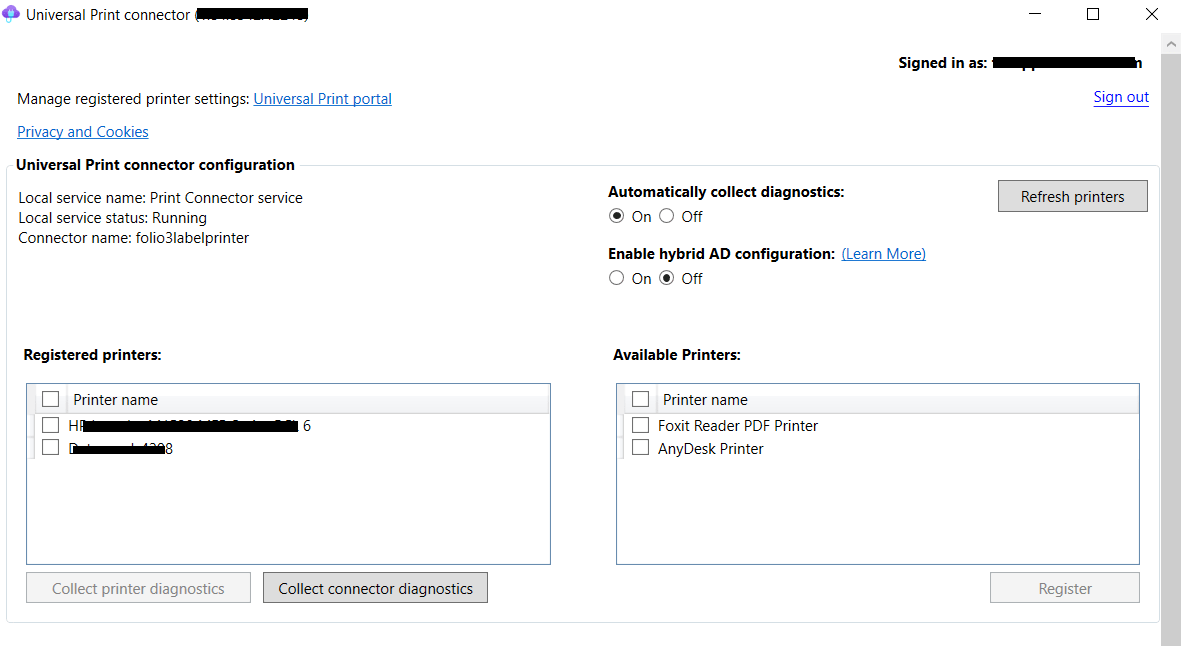Image resolution: width=1181 pixels, height=646 pixels.
Task: Check the Foxit Reader PDF Printer checkbox
Action: click(x=641, y=425)
